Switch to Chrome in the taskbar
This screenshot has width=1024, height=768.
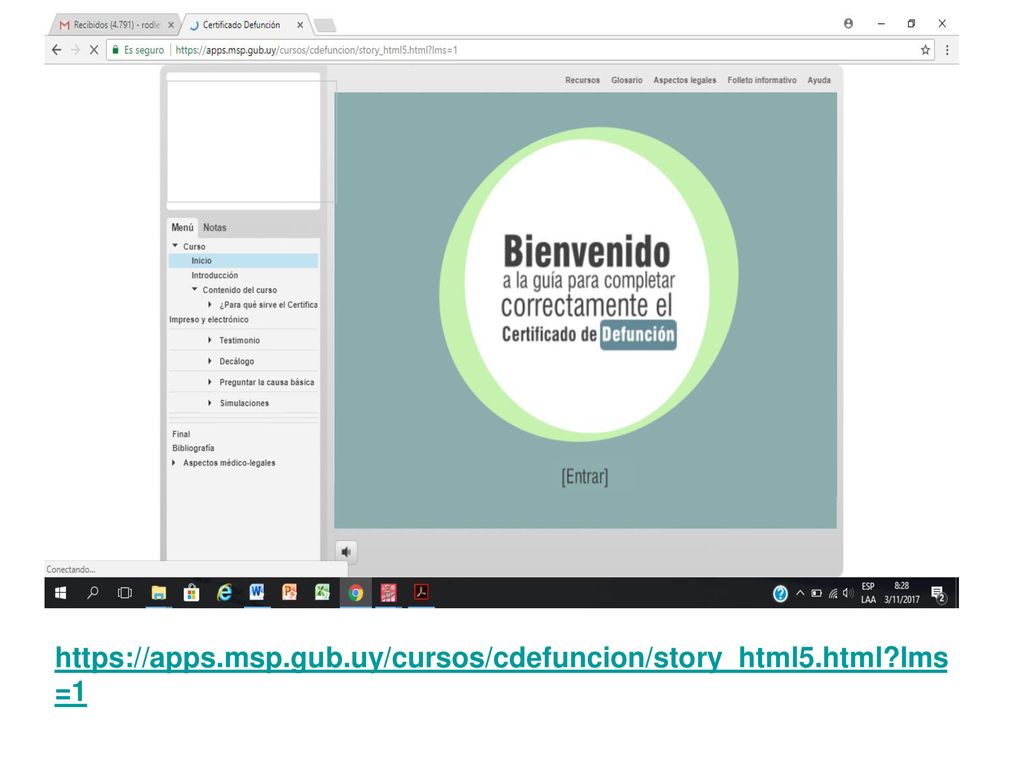point(355,592)
